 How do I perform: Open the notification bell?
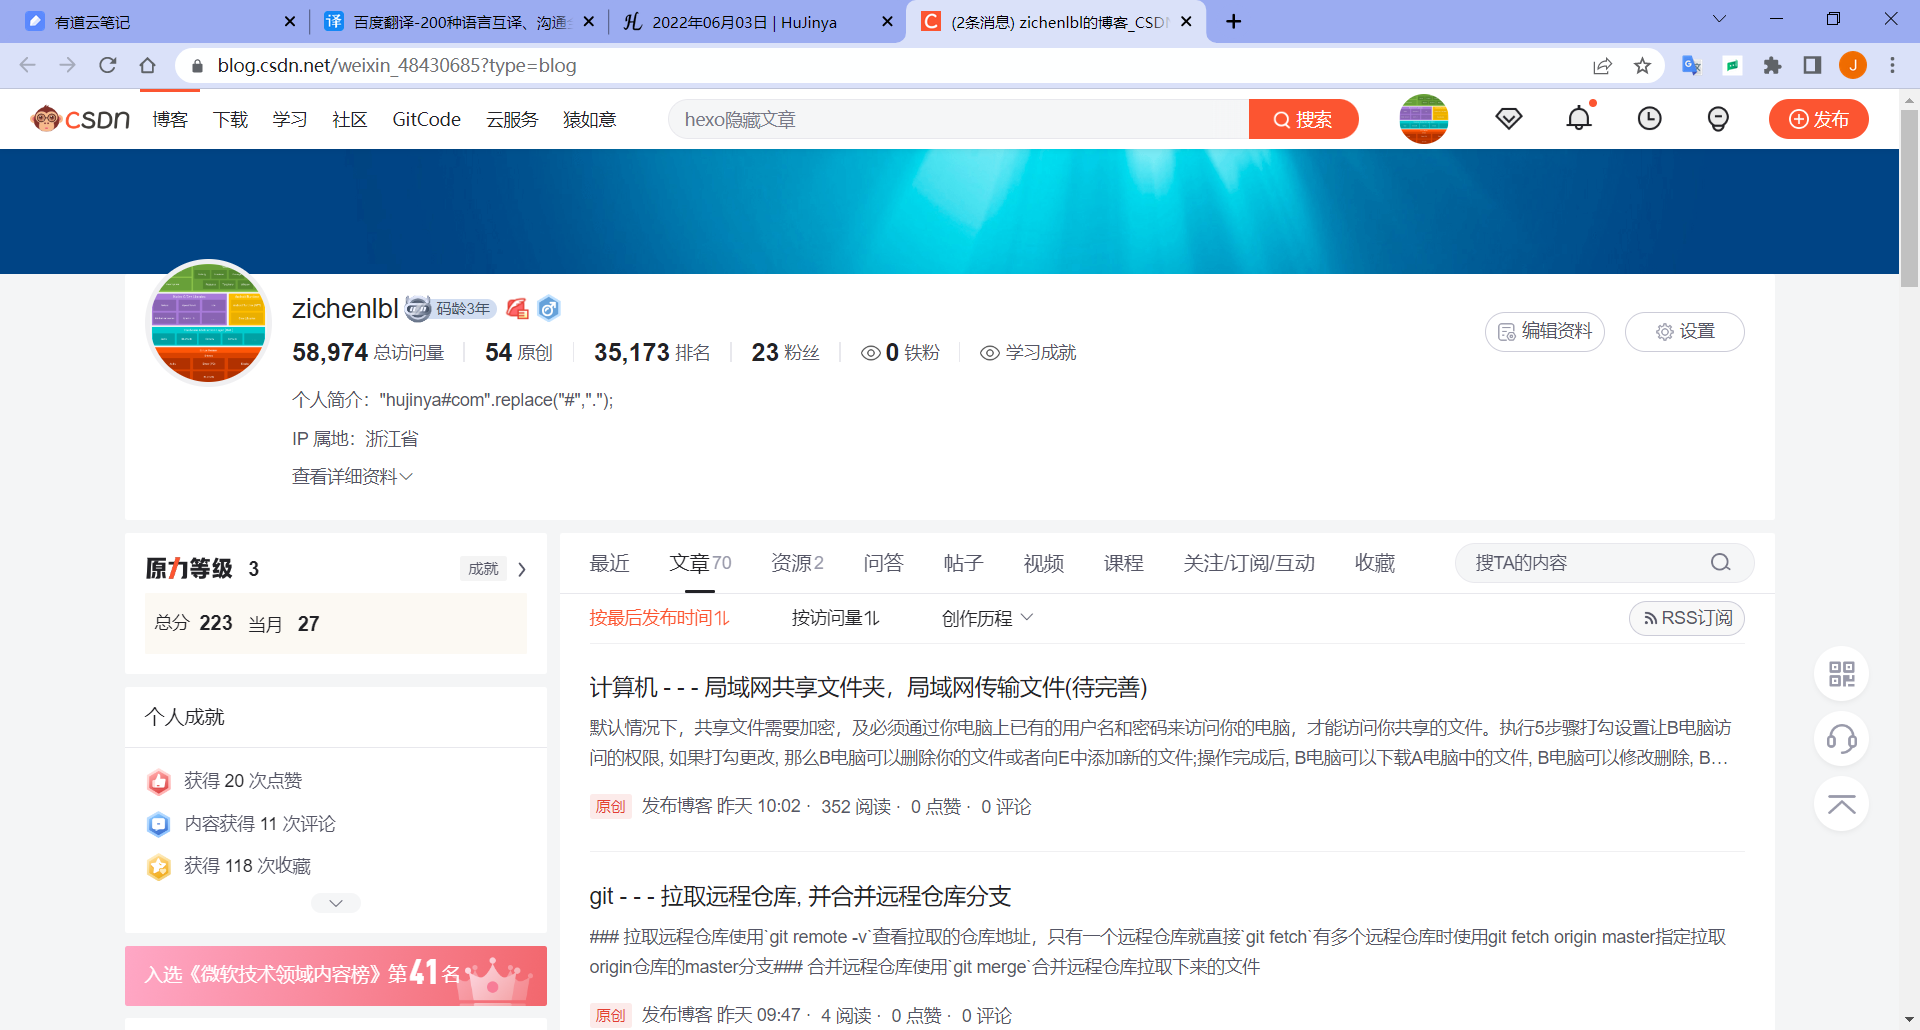coord(1579,118)
